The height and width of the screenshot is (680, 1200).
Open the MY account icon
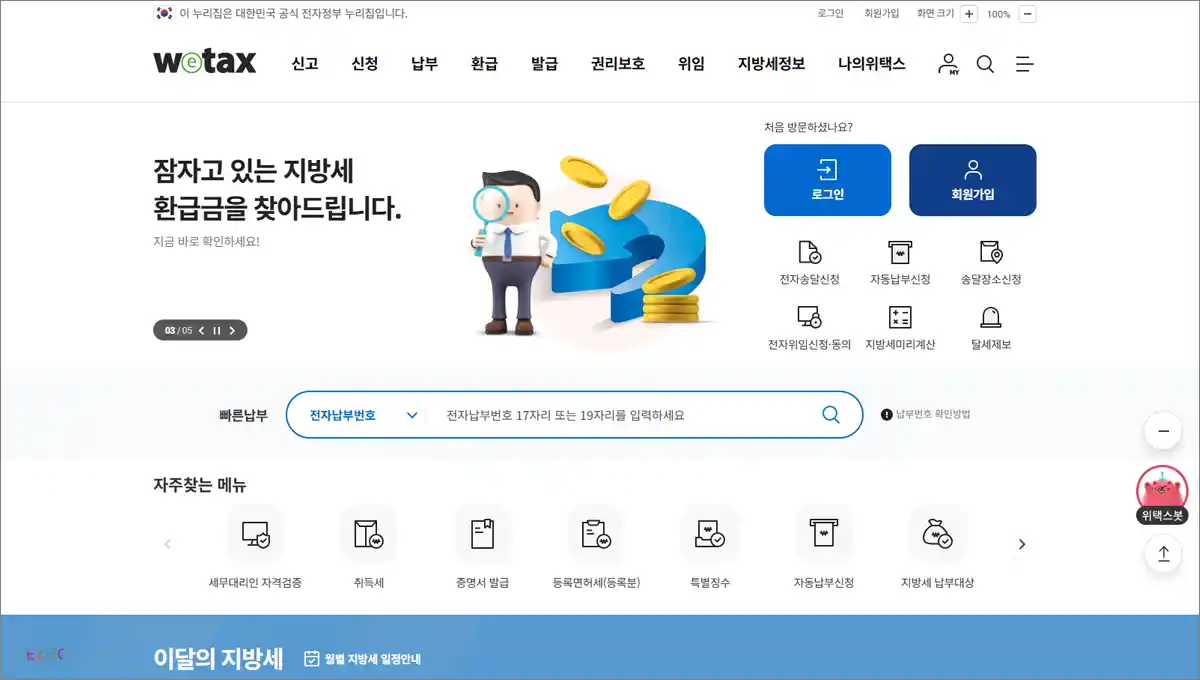(946, 63)
